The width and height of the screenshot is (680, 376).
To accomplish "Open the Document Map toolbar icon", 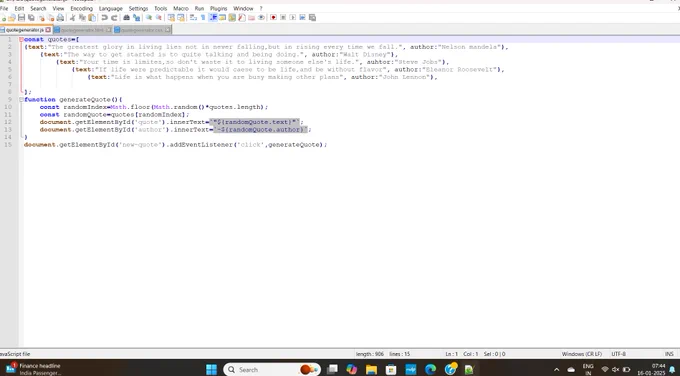I will coord(232,17).
